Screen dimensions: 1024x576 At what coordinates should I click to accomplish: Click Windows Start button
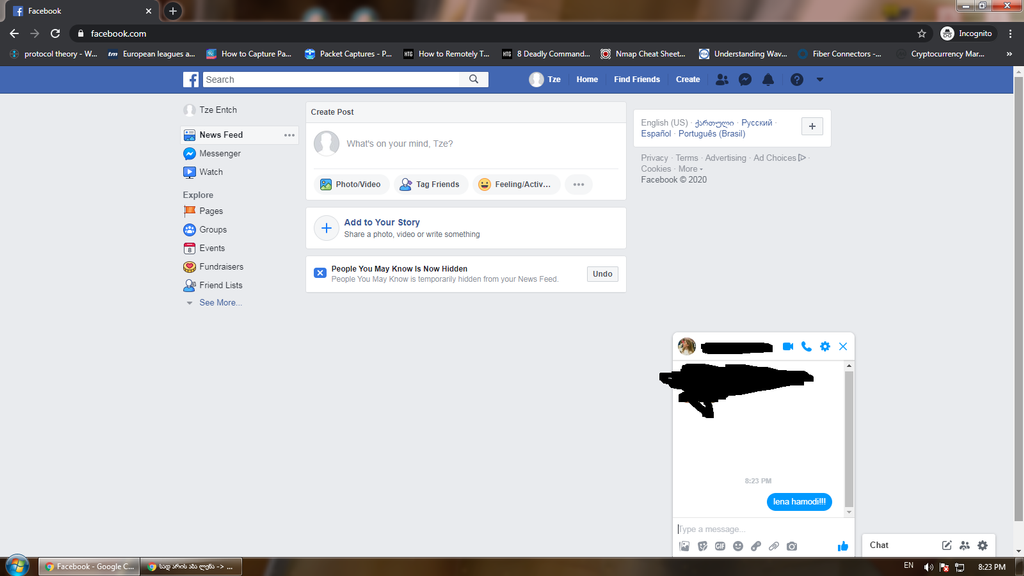click(17, 566)
